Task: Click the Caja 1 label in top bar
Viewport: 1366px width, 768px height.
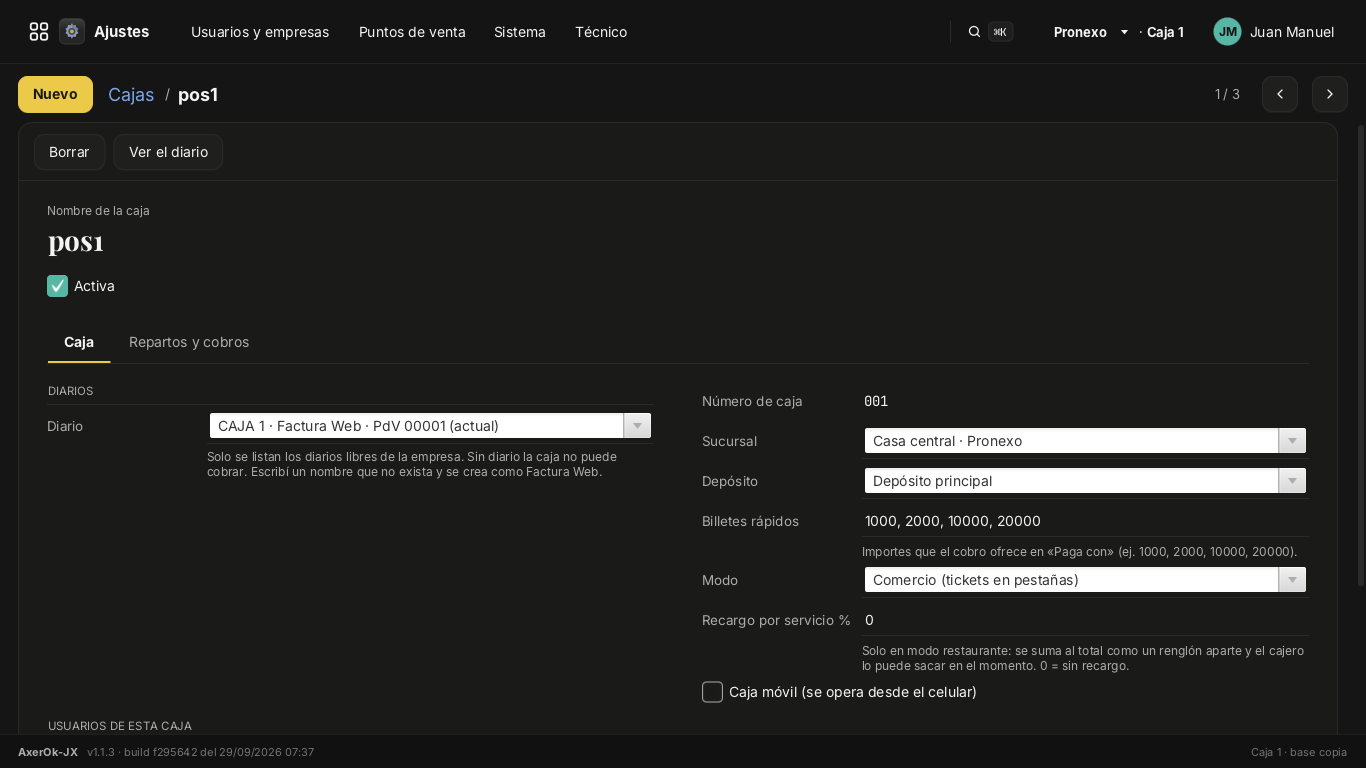Action: [x=1165, y=32]
